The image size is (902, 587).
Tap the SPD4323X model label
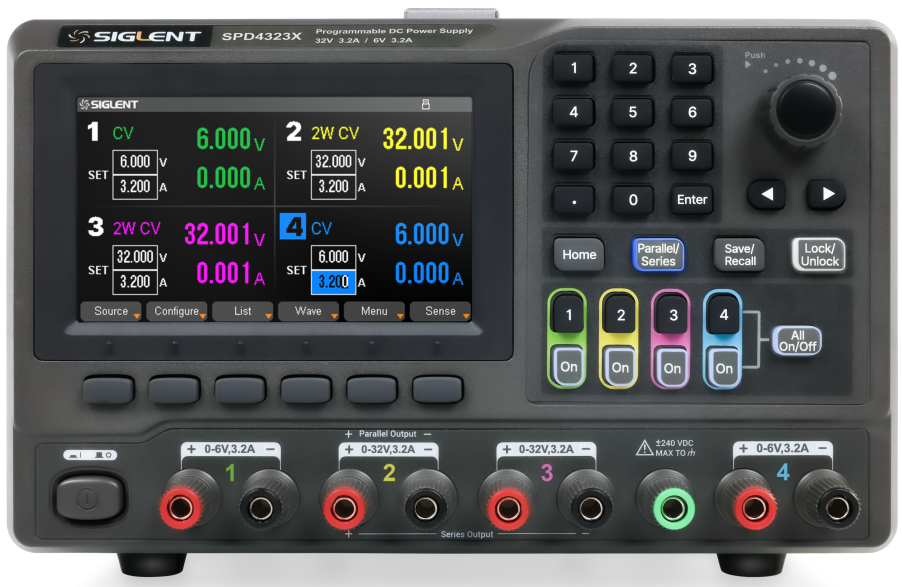tap(262, 36)
